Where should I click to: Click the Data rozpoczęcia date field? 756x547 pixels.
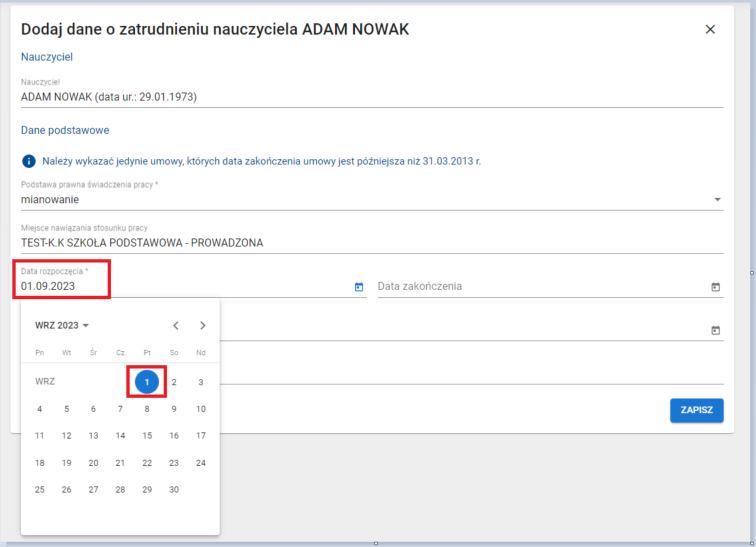pyautogui.click(x=180, y=287)
